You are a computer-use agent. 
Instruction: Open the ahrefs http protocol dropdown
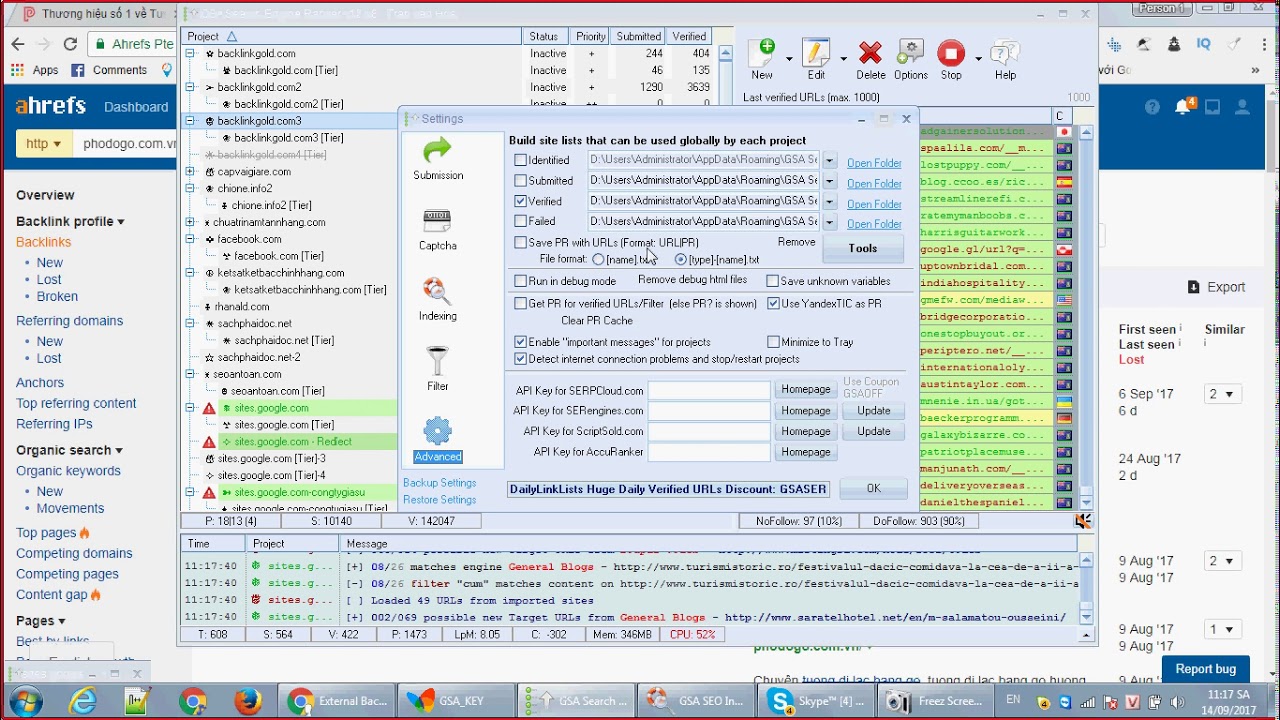(43, 144)
